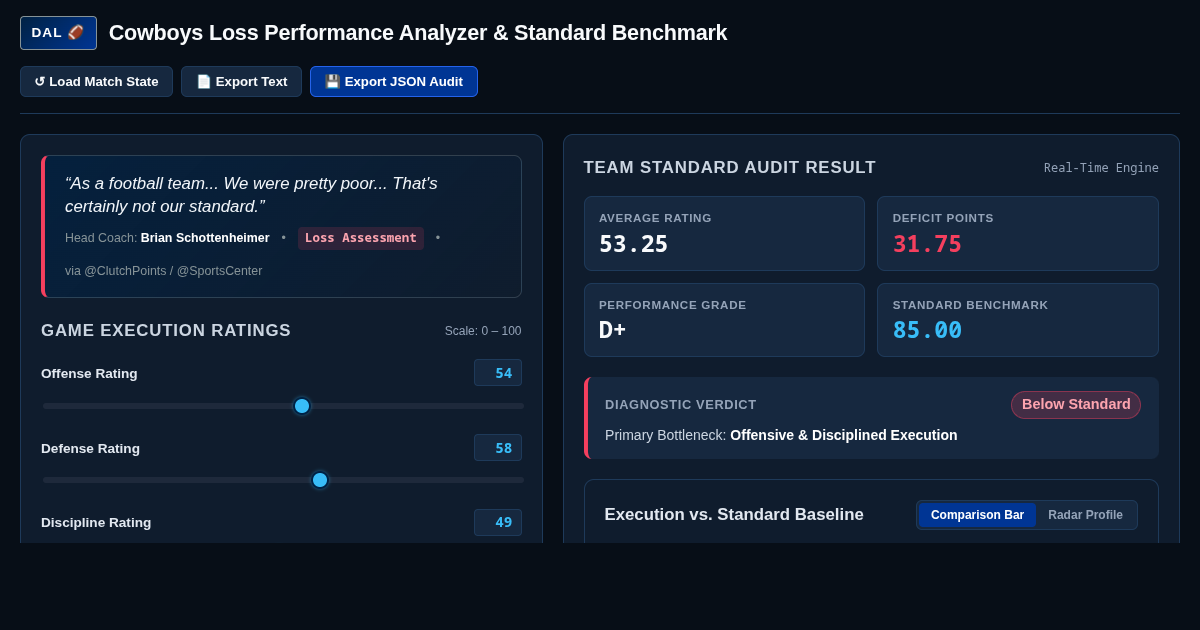1200x630 pixels.
Task: Select the Deficit Points value 31.75
Action: (x=927, y=244)
